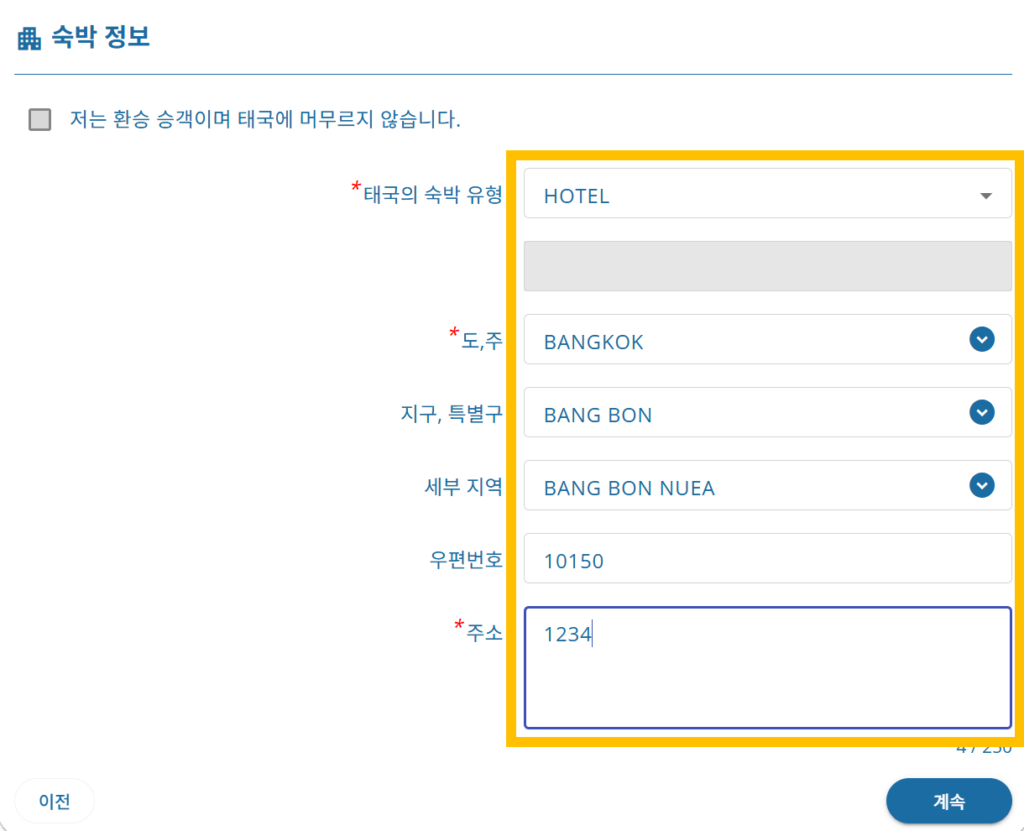Click the address character counter

(x=983, y=748)
